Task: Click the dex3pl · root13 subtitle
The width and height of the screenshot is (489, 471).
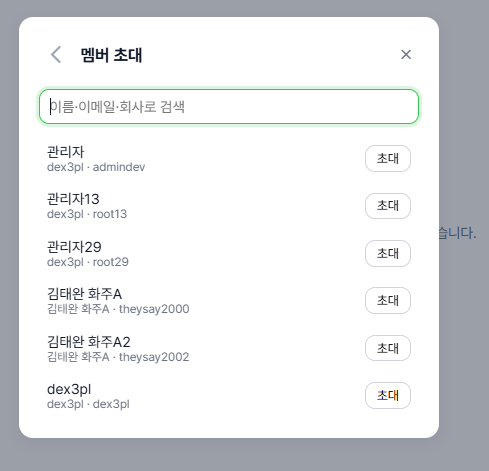Action: click(87, 214)
